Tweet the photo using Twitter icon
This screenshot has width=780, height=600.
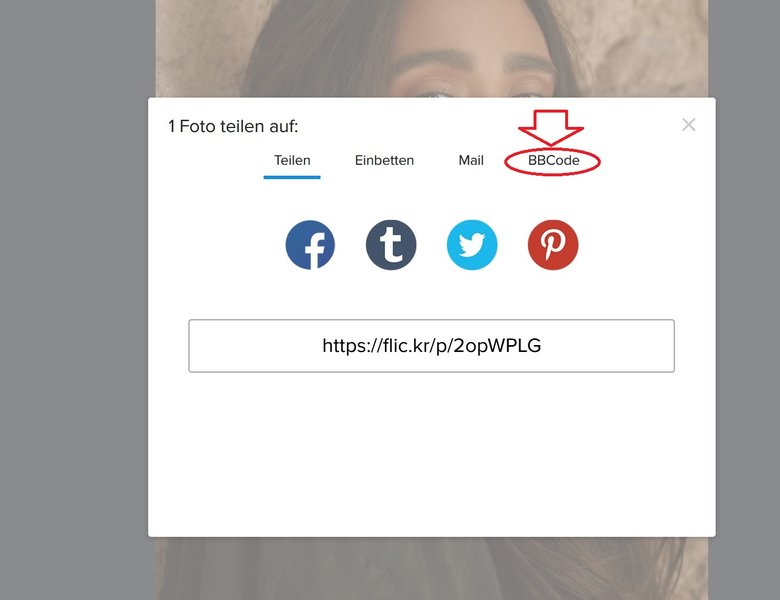(472, 245)
